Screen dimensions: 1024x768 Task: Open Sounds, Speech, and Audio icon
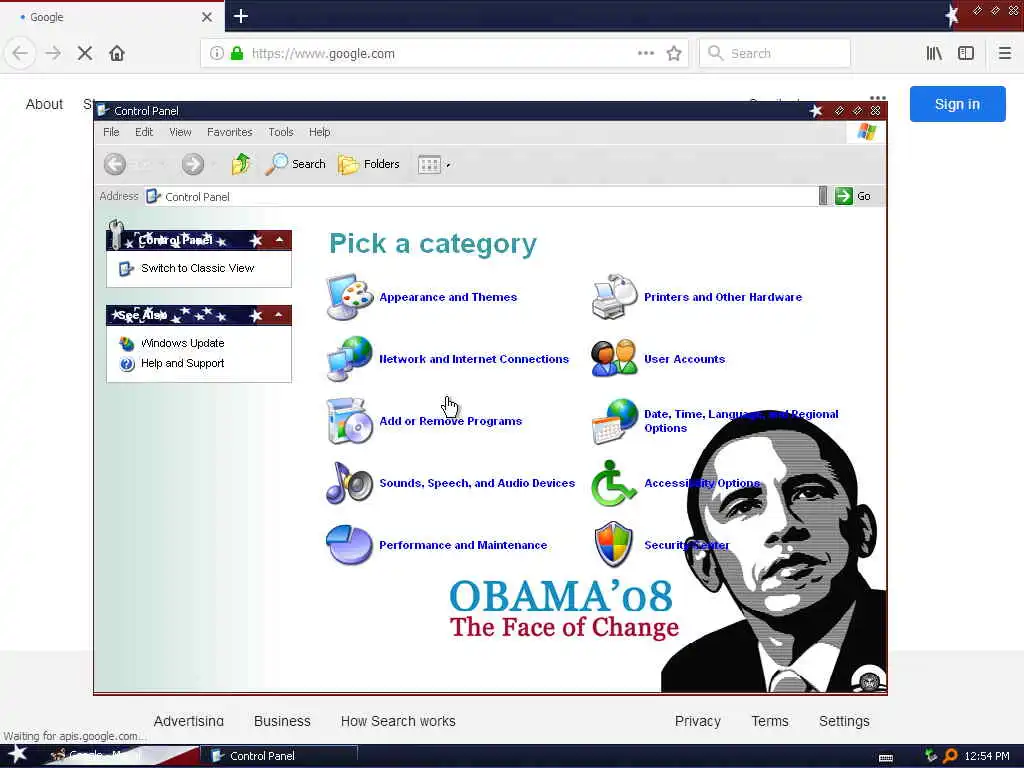pos(349,483)
